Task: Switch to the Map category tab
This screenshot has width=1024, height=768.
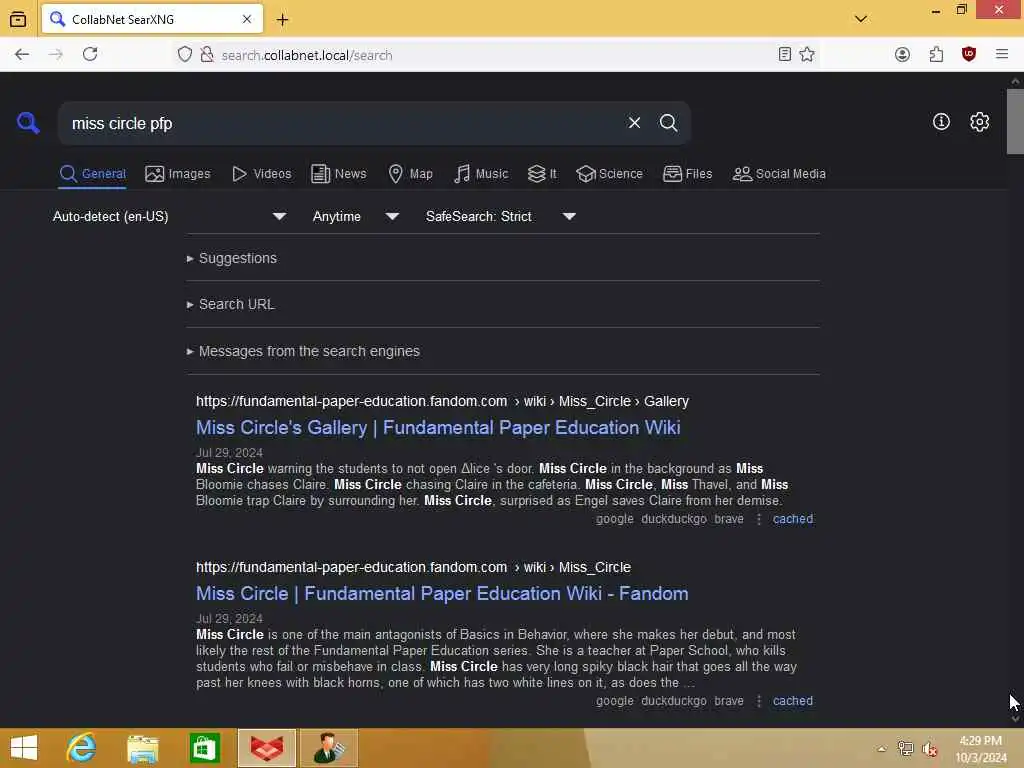Action: [410, 174]
